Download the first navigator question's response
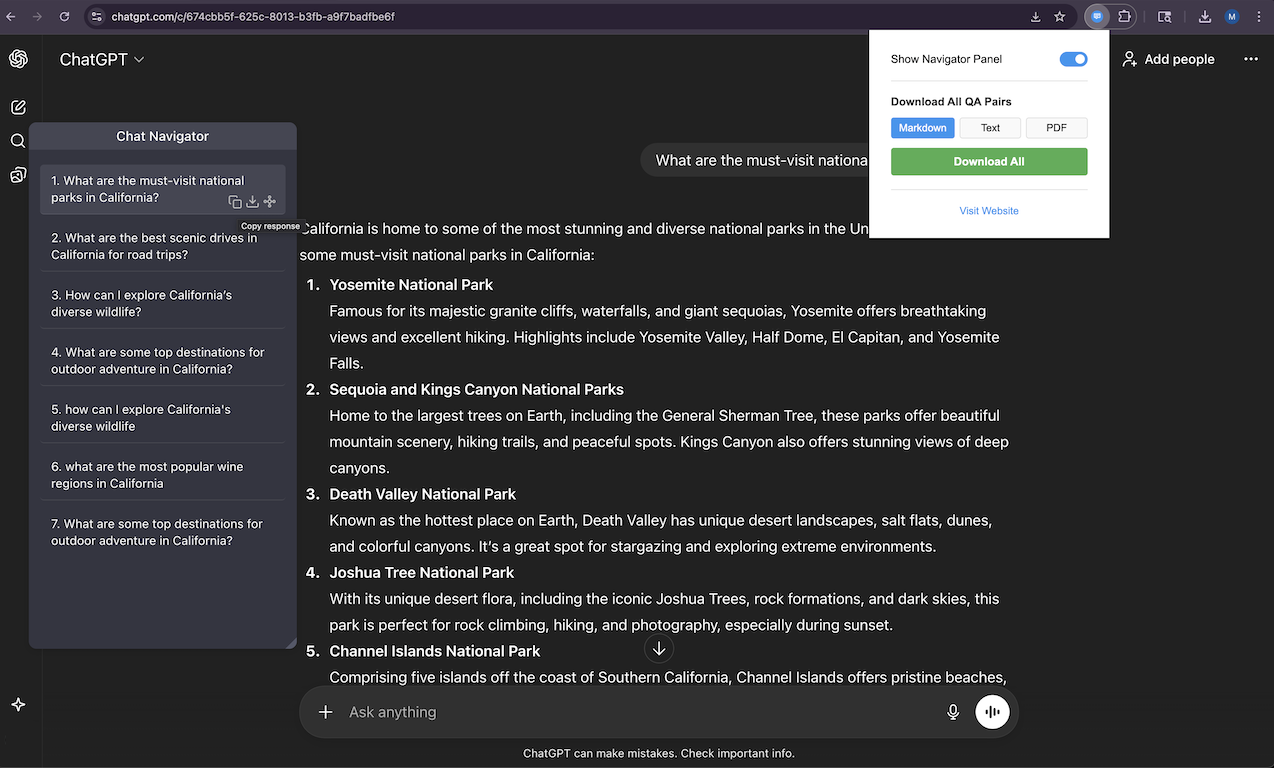The width and height of the screenshot is (1274, 768). coord(252,202)
